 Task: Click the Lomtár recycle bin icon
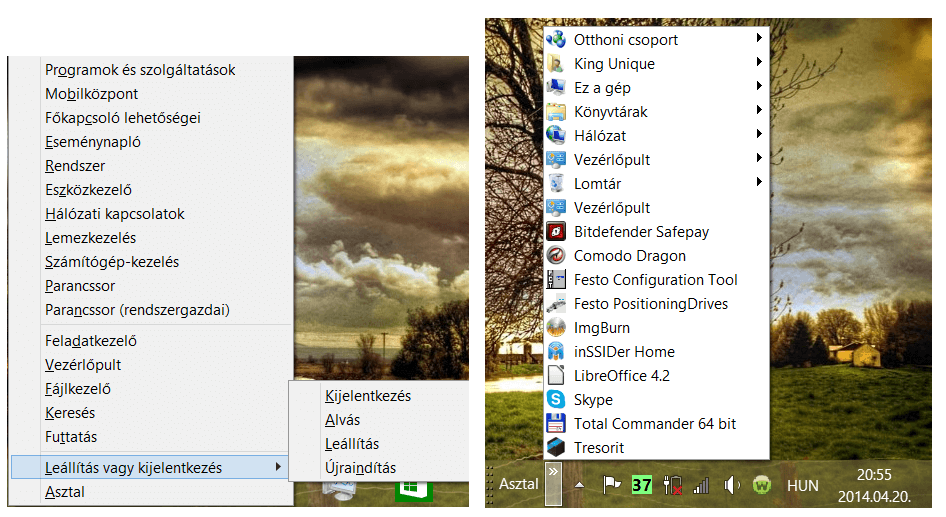pos(556,184)
